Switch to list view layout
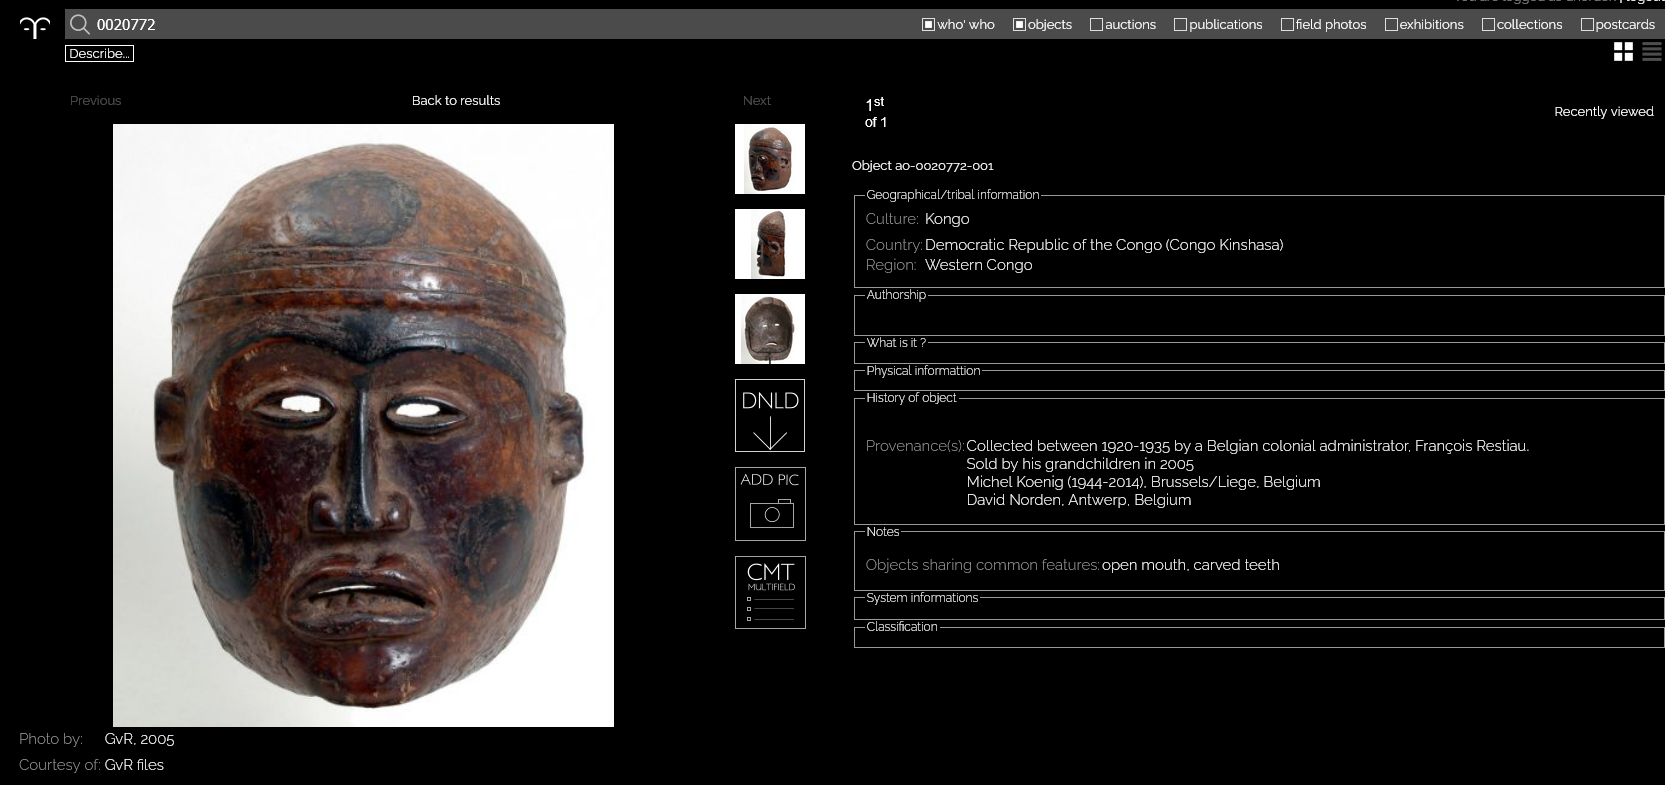Viewport: 1665px width, 785px height. (x=1651, y=53)
